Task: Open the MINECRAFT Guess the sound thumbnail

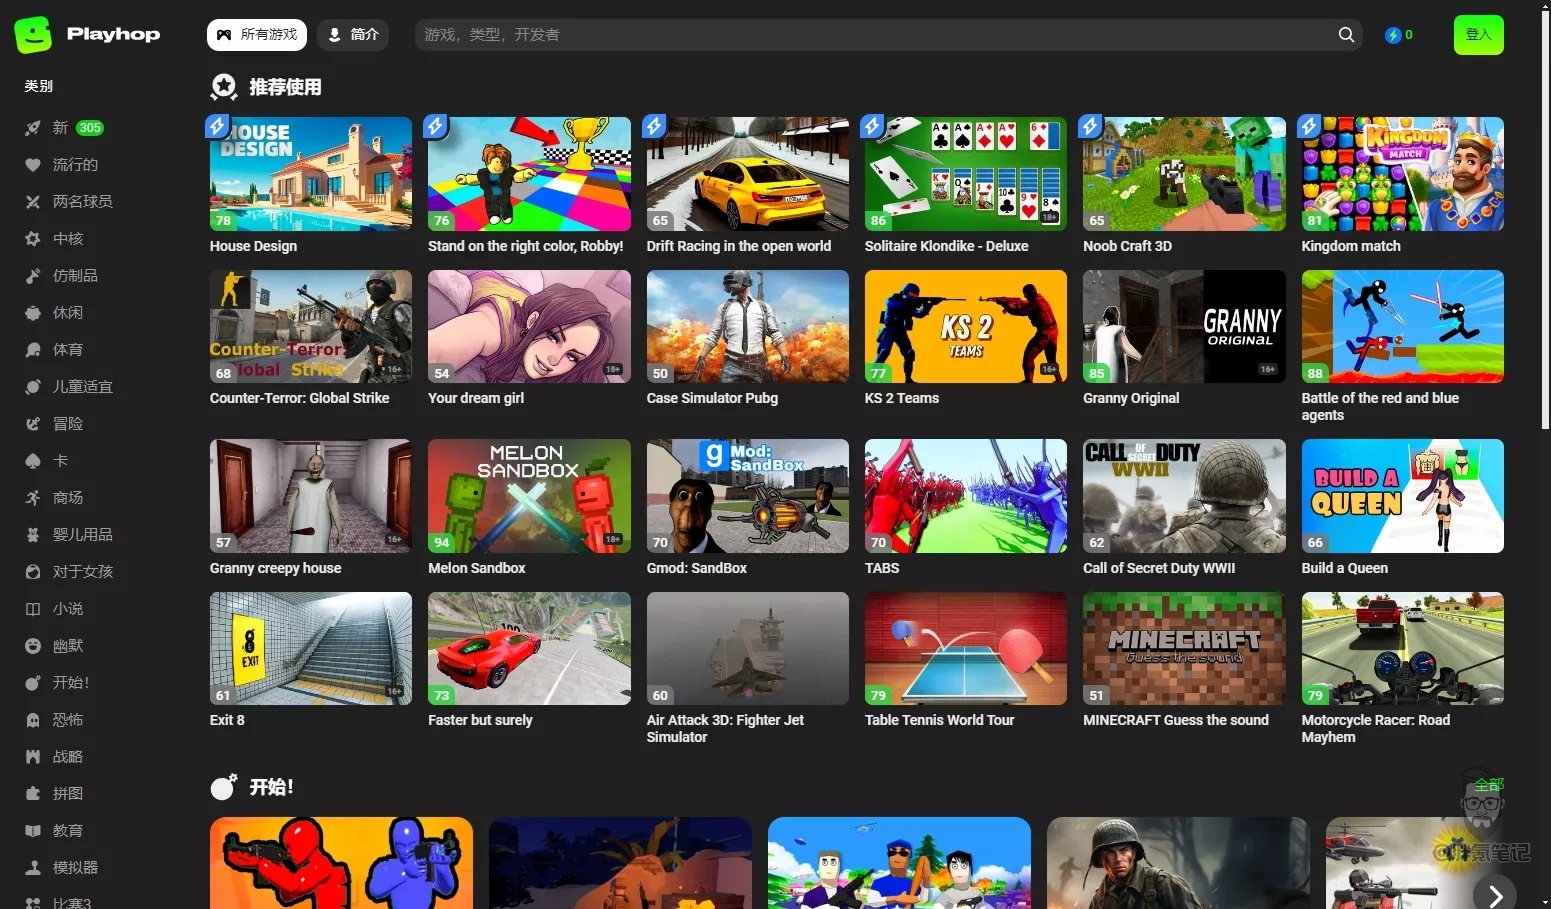Action: pos(1184,648)
